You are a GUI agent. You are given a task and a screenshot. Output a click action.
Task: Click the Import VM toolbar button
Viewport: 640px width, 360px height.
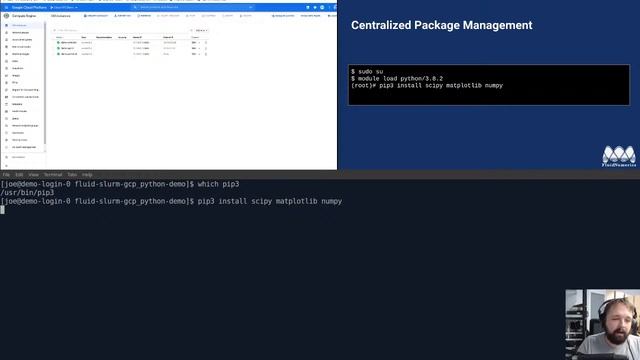coord(122,16)
